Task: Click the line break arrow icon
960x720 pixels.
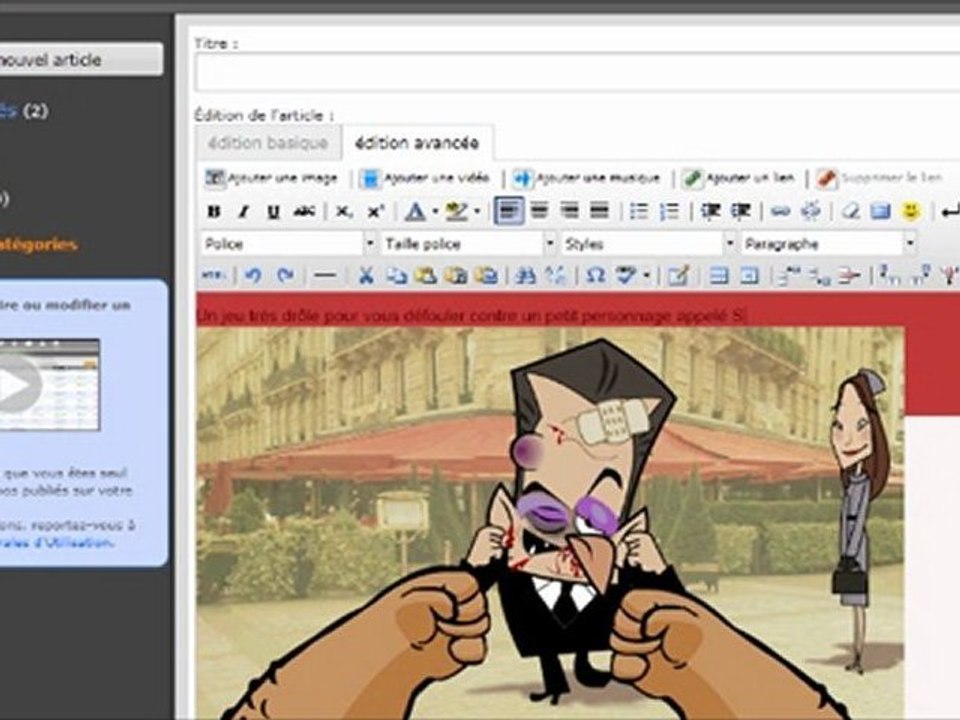Action: coord(949,212)
